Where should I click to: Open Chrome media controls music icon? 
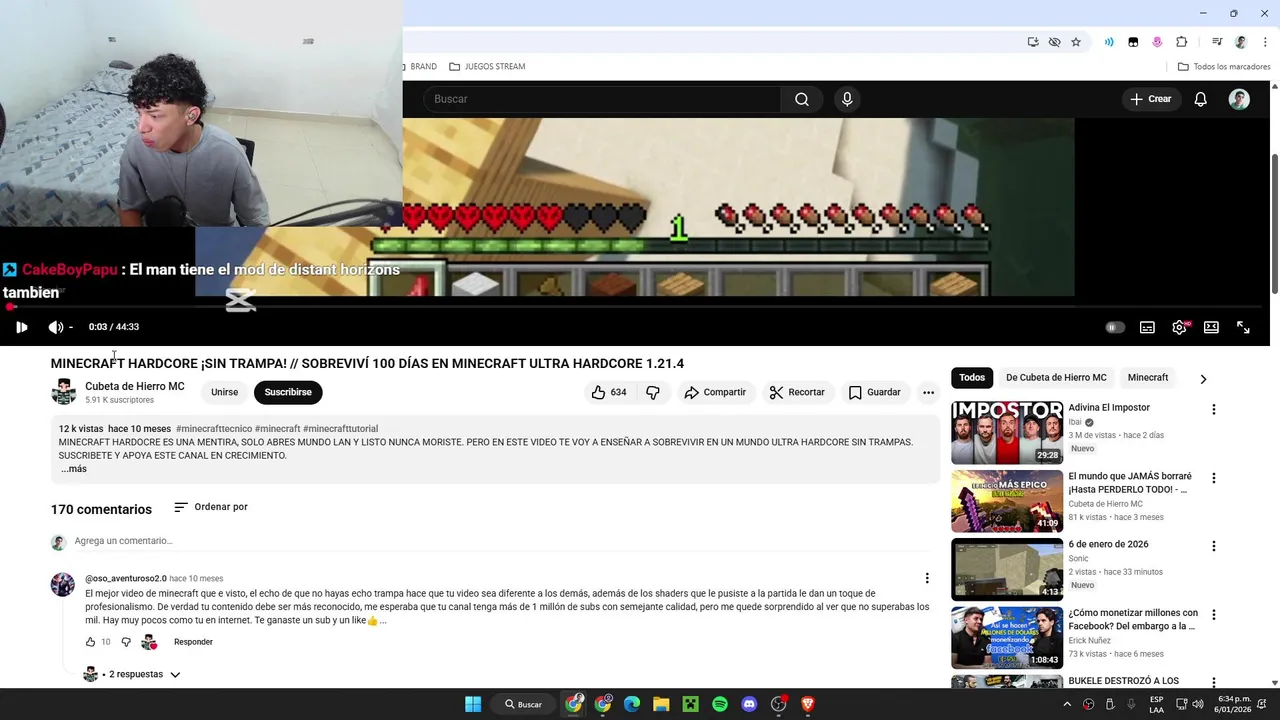pos(1217,42)
